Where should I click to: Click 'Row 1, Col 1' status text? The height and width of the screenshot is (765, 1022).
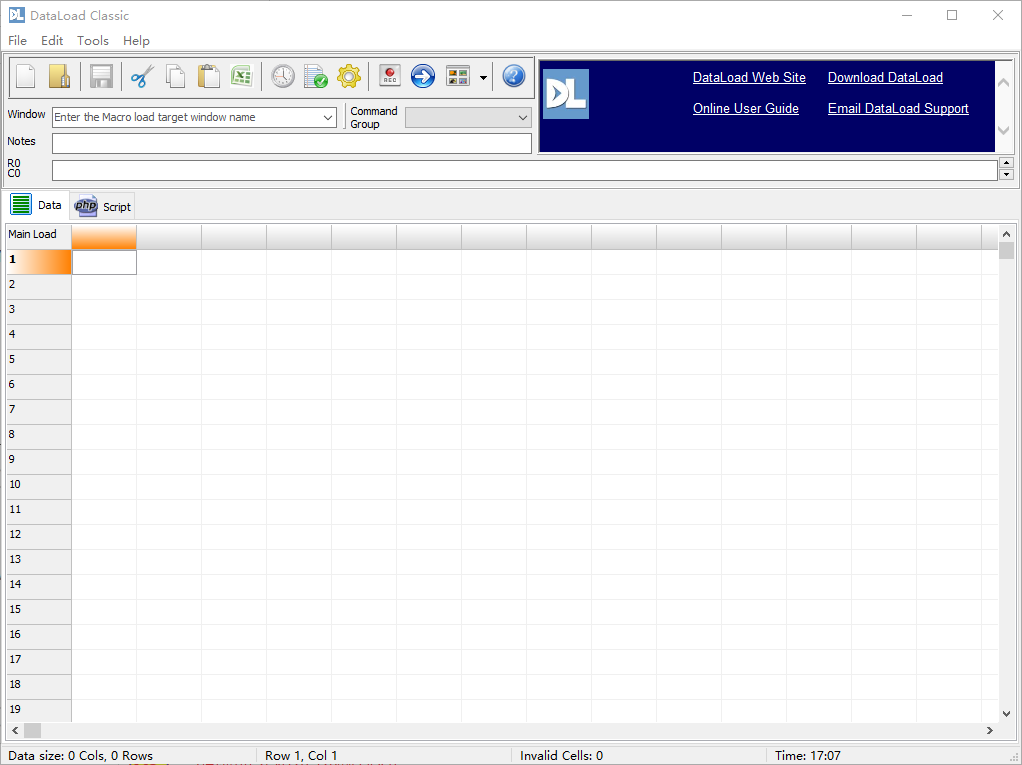click(301, 756)
